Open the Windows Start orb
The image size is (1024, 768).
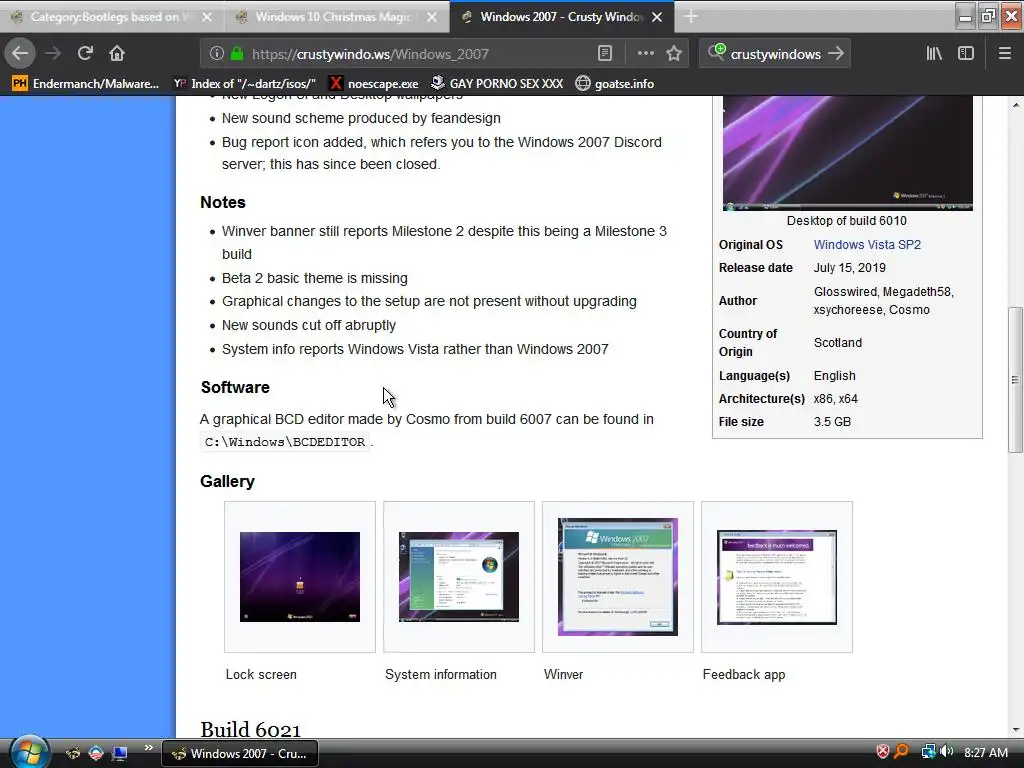(29, 752)
